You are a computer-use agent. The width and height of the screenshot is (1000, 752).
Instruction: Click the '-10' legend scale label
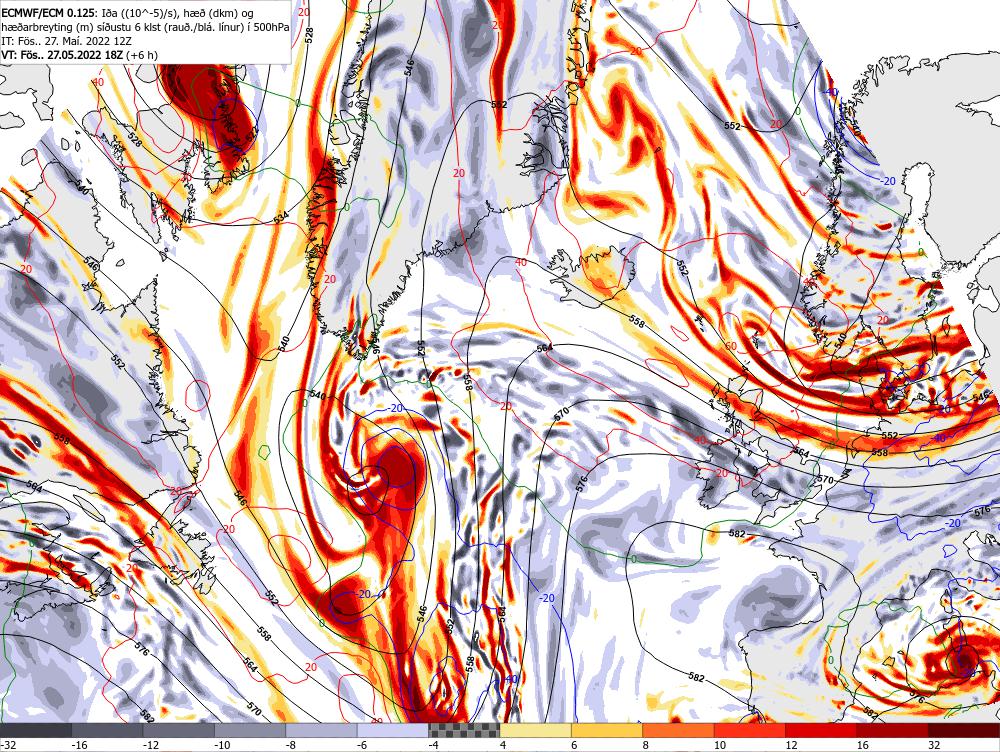(x=223, y=745)
